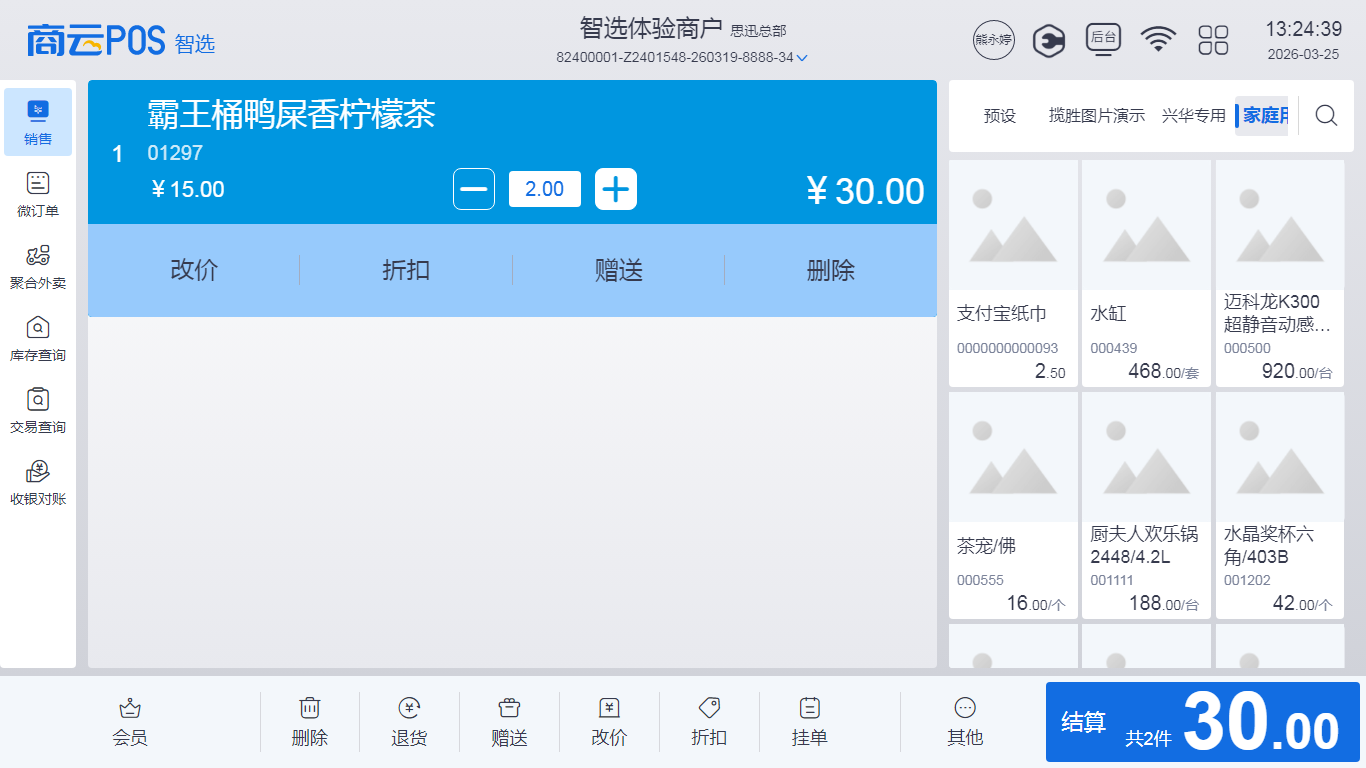Click the product search magnifier icon

click(1326, 116)
